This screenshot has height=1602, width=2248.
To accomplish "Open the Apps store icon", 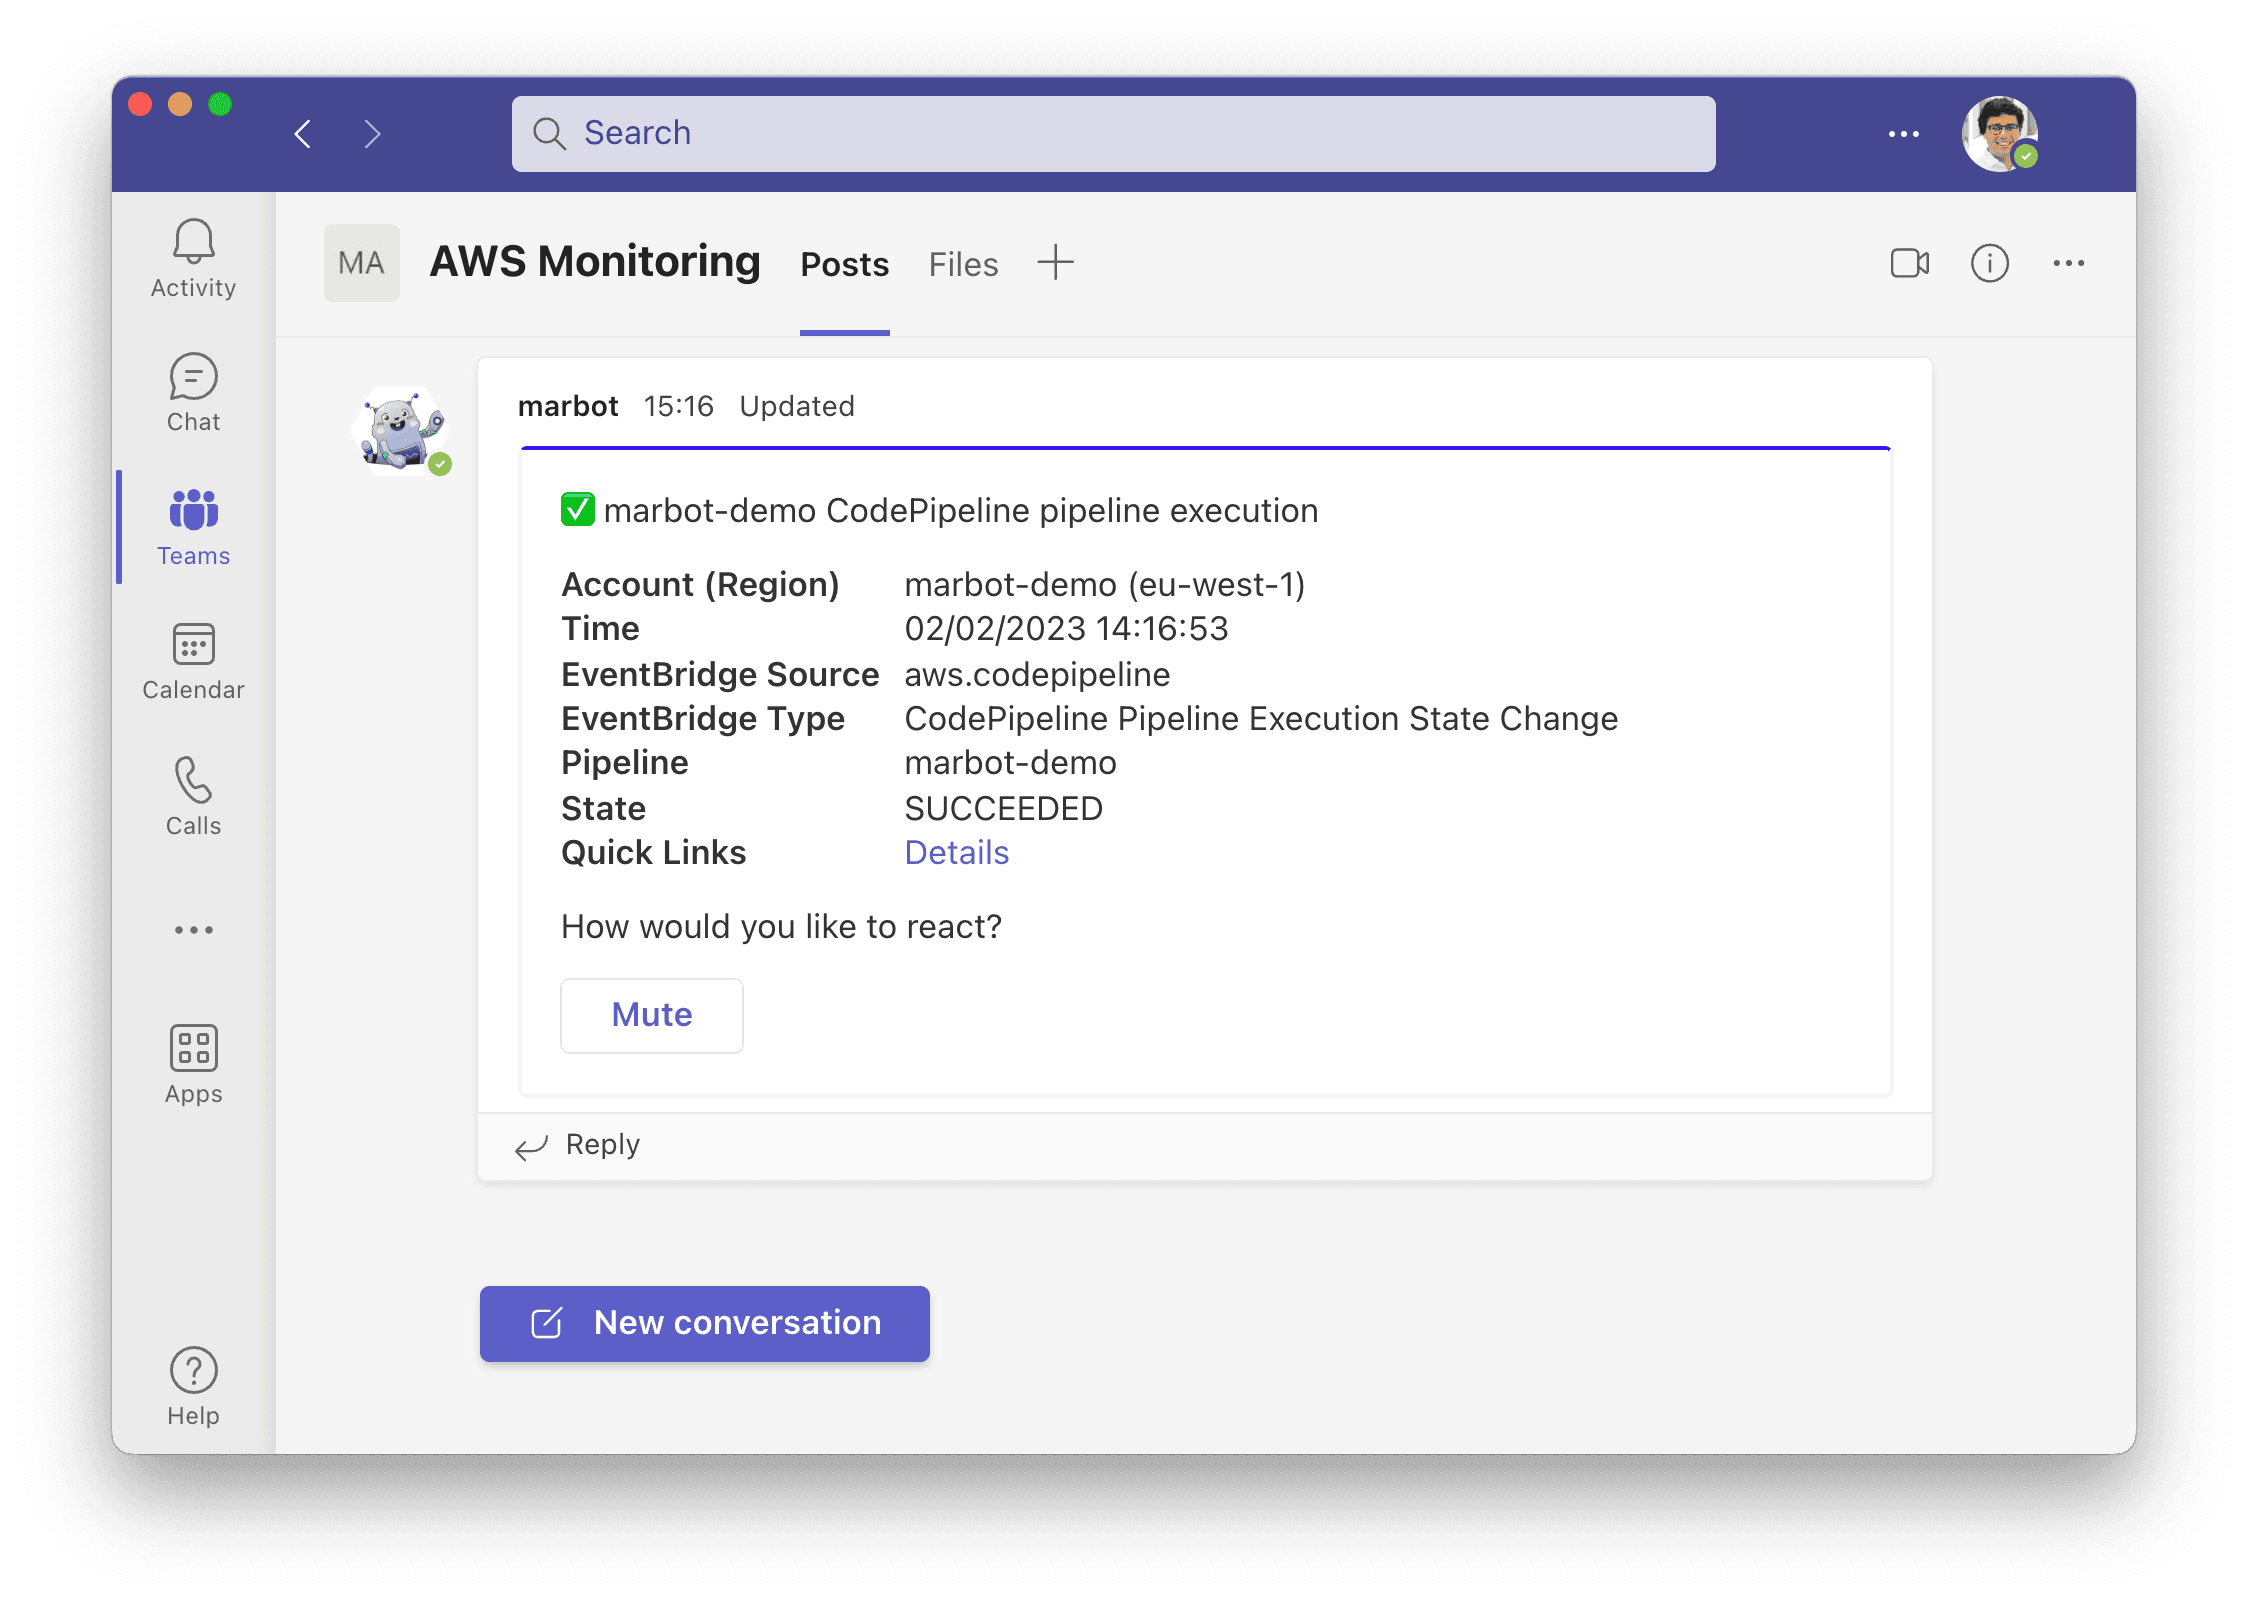I will point(193,1064).
